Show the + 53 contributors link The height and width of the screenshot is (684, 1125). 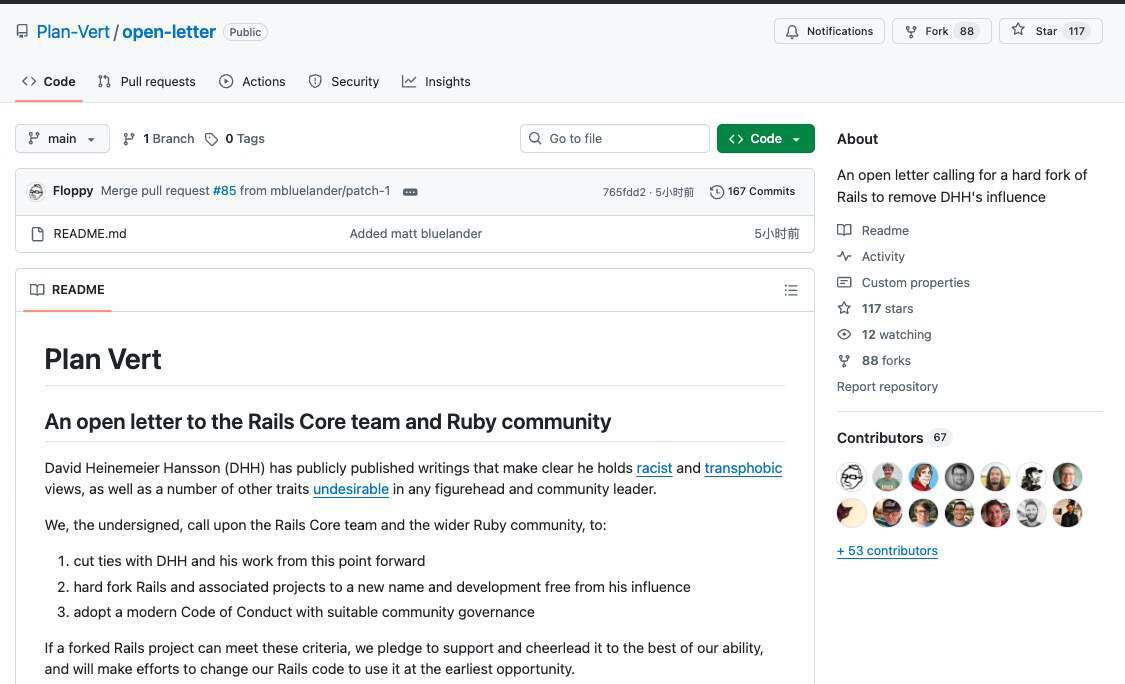[887, 551]
